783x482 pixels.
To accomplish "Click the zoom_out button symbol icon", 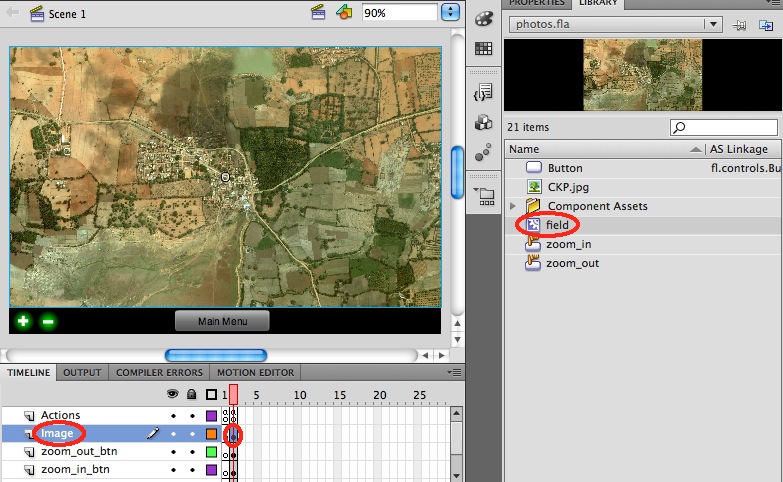I will tap(533, 263).
